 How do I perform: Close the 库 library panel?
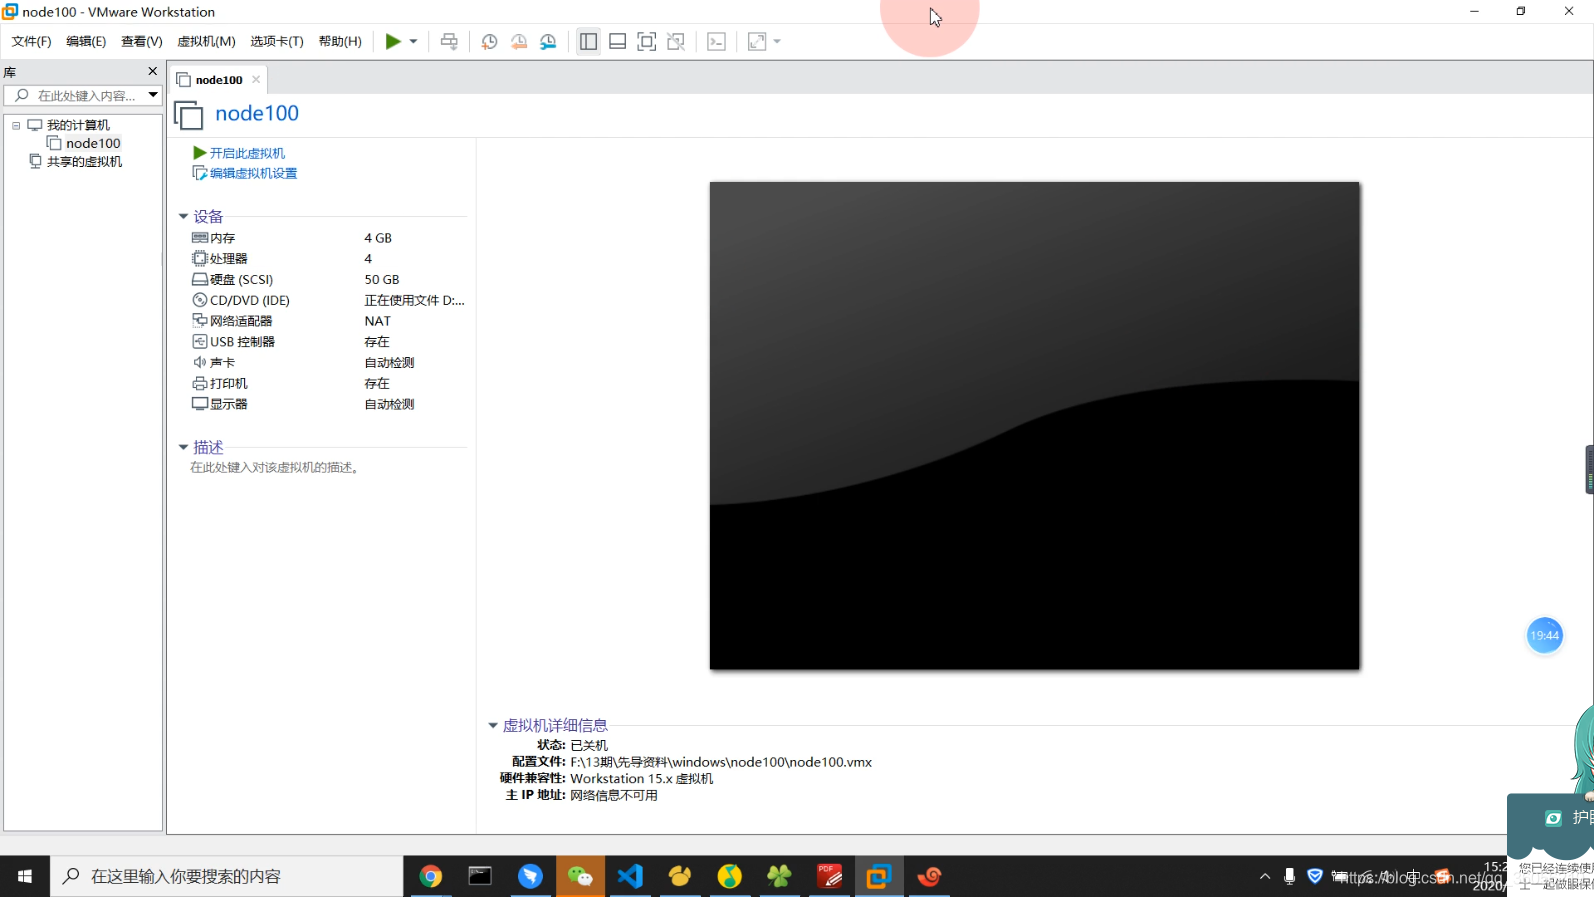[x=152, y=72]
